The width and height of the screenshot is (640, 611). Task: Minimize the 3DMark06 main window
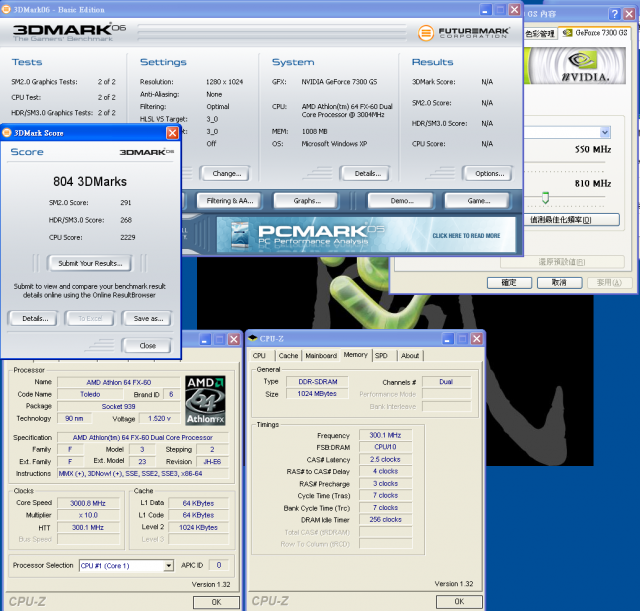[485, 9]
